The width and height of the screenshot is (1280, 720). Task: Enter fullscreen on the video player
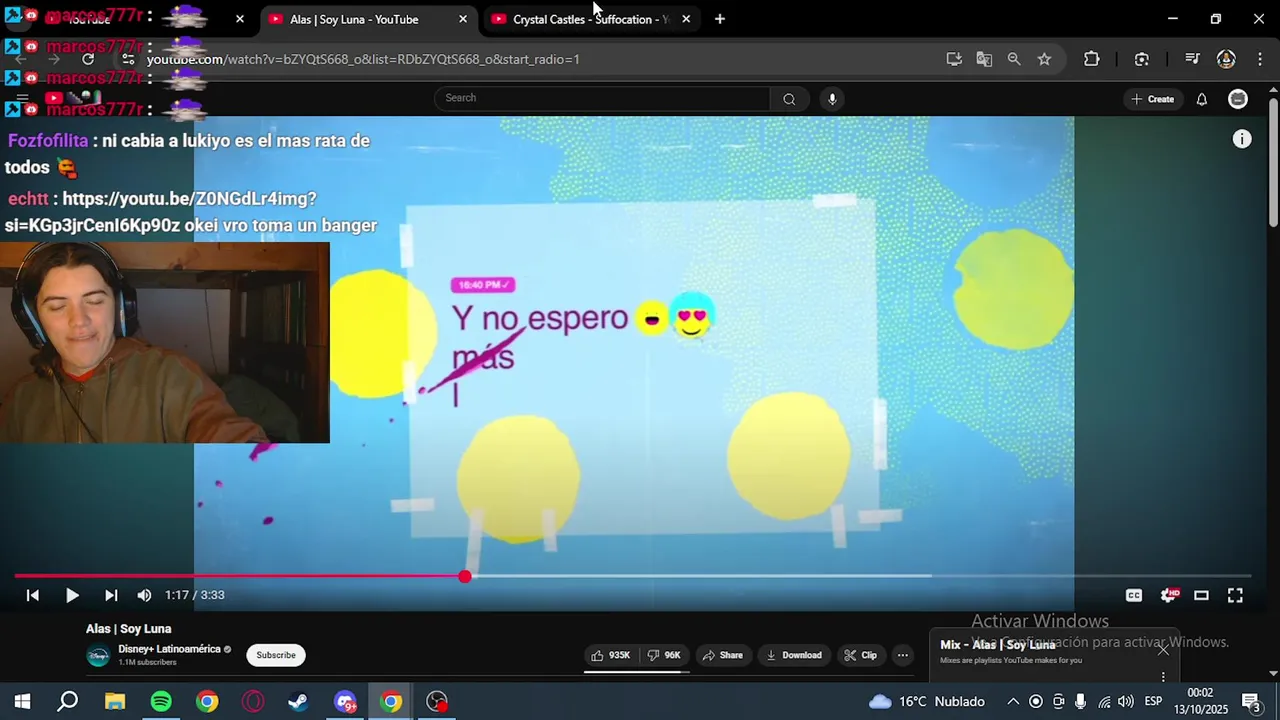coord(1235,595)
